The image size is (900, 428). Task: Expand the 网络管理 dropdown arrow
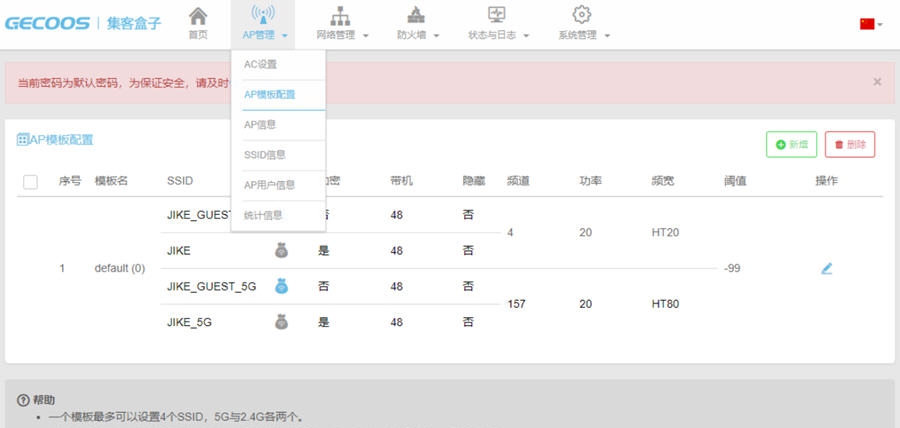pyautogui.click(x=366, y=36)
